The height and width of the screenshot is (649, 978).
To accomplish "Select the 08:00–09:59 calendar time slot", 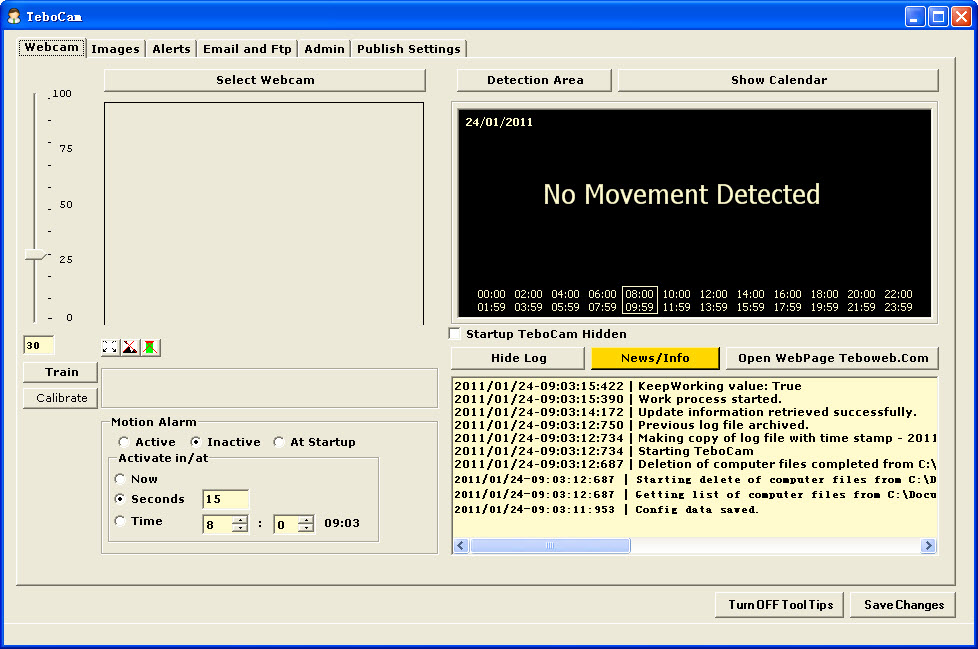I will (639, 301).
